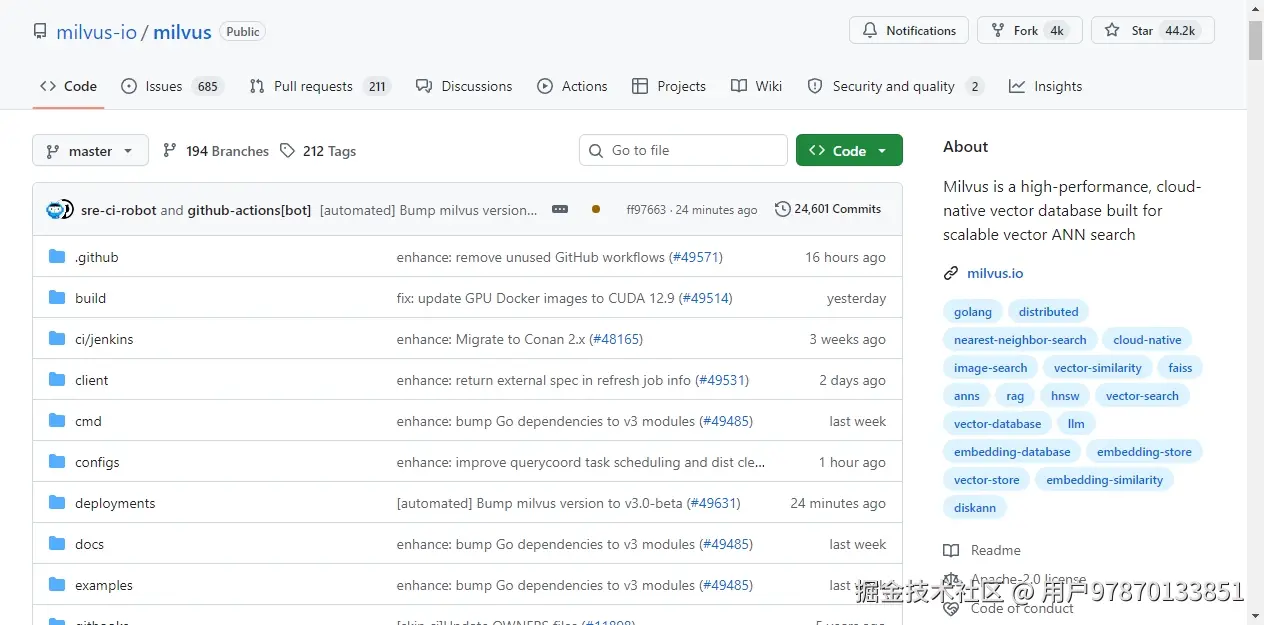Star the milvus repository

pyautogui.click(x=1153, y=30)
